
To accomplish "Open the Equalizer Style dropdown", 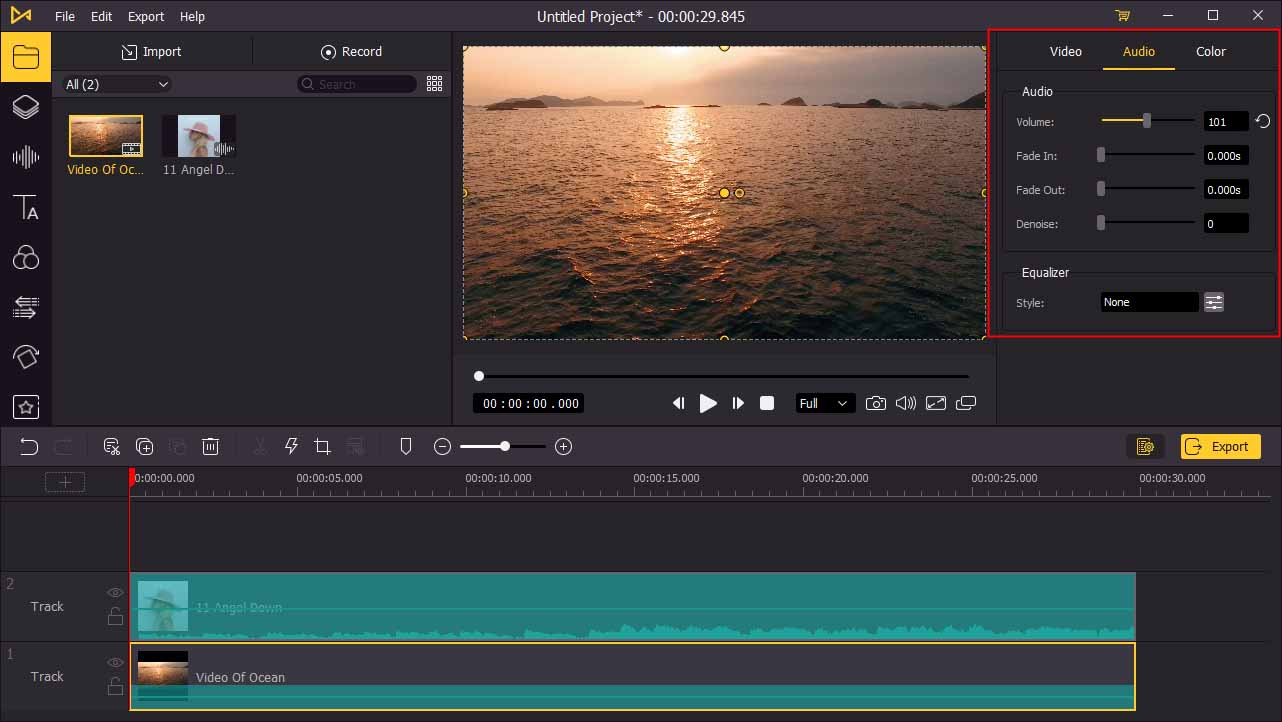I will pos(1149,302).
